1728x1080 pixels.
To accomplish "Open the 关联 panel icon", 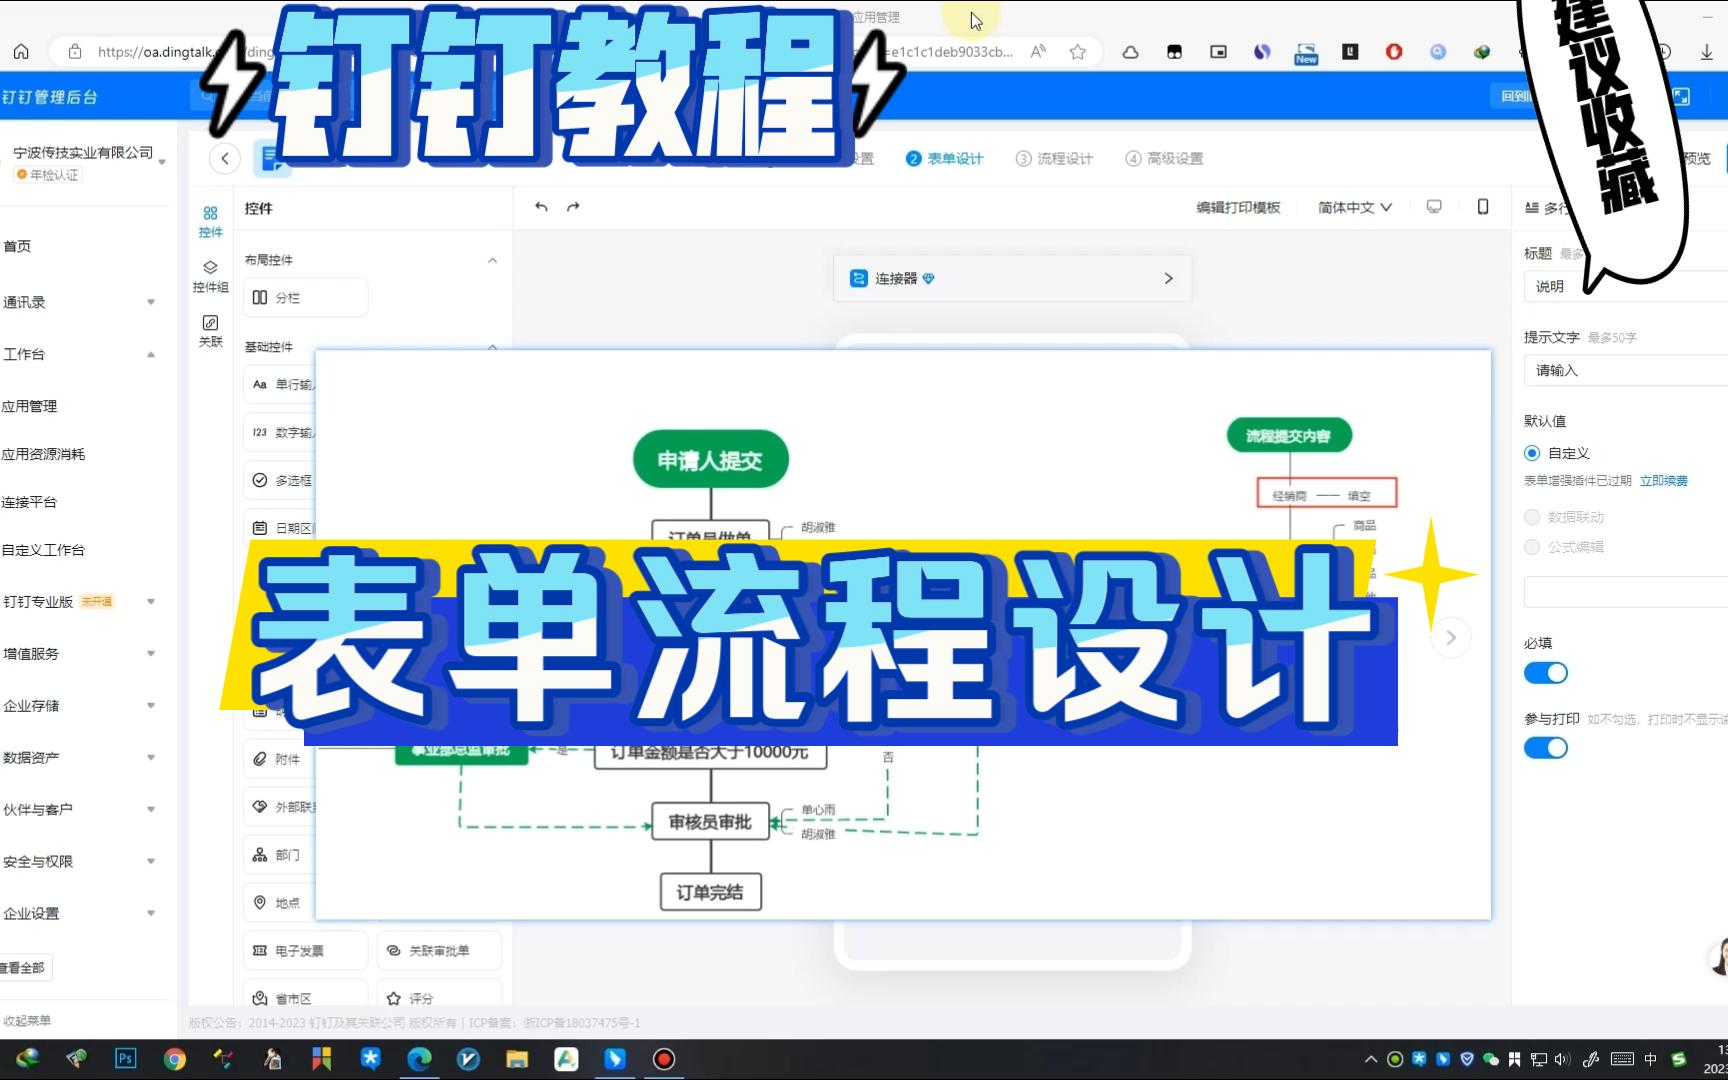I will pyautogui.click(x=210, y=331).
